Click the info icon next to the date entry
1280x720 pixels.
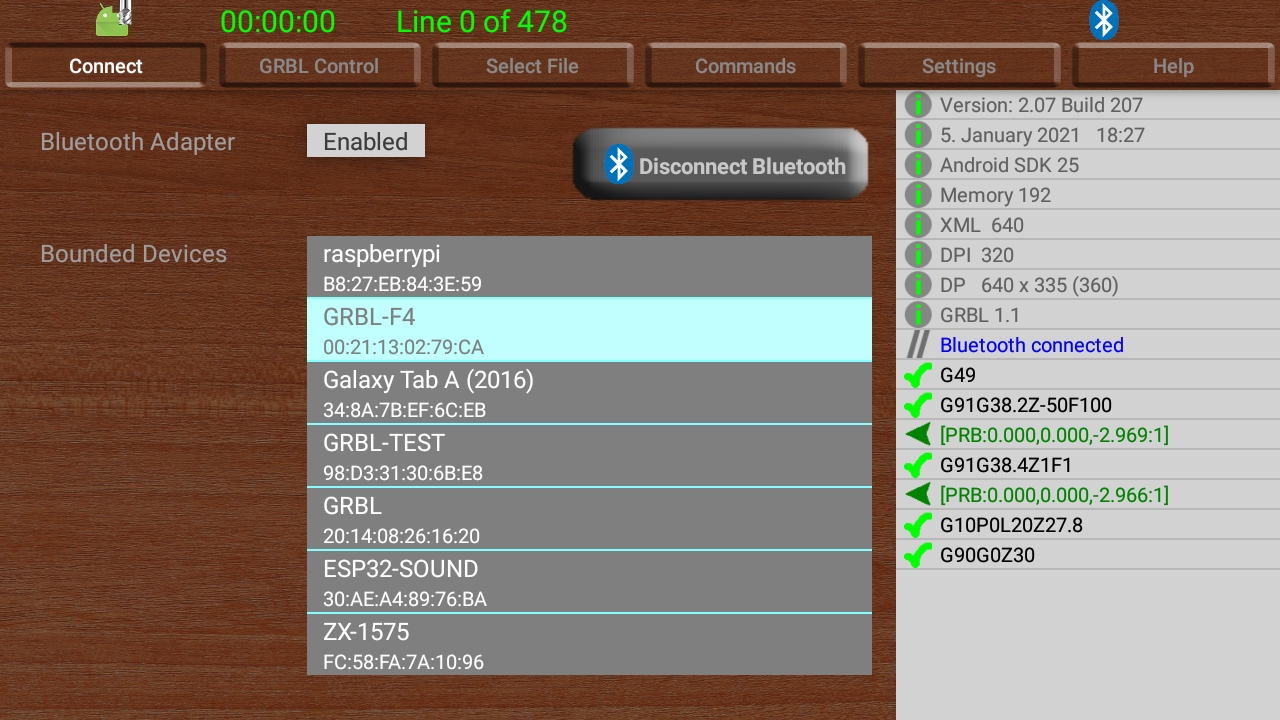(x=918, y=135)
